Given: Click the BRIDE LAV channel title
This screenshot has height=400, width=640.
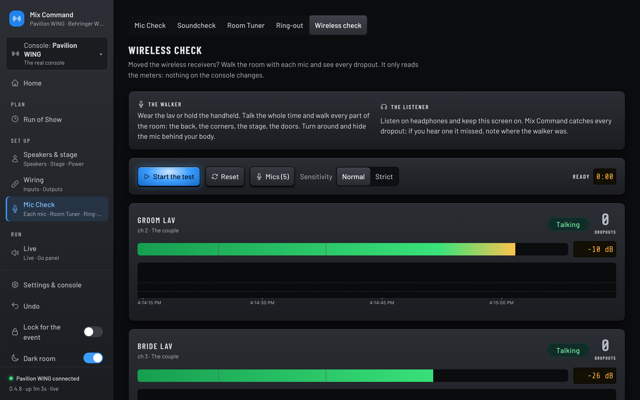Looking at the screenshot, I should (155, 347).
